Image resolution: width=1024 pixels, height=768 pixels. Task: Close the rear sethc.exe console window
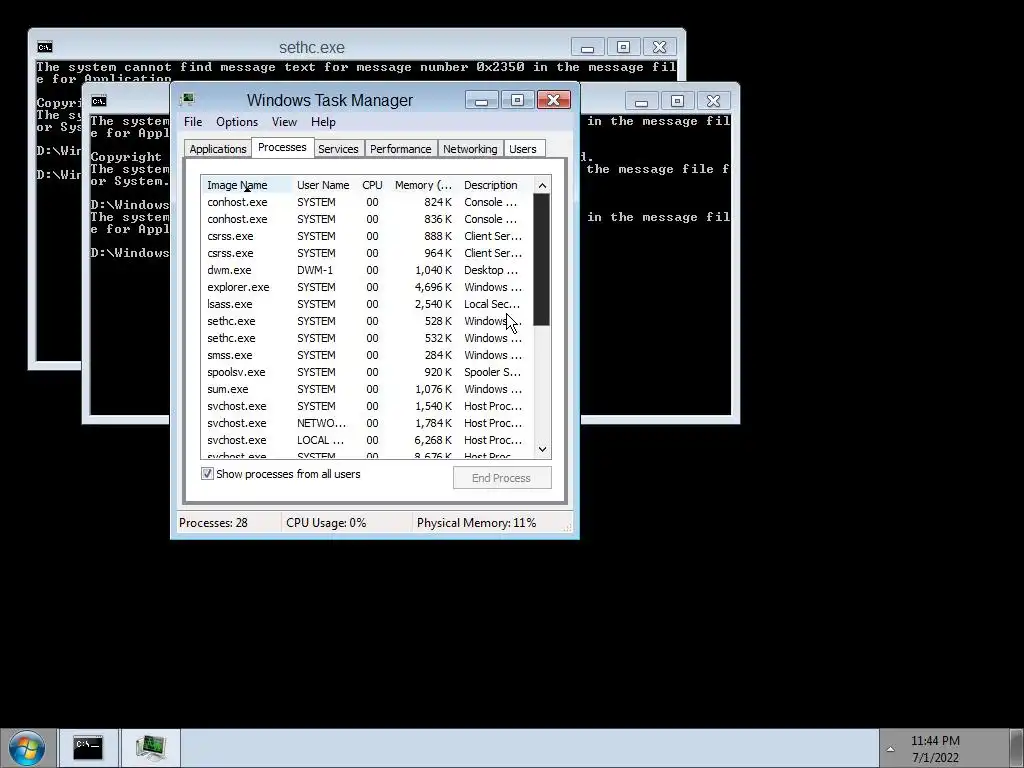pos(660,47)
